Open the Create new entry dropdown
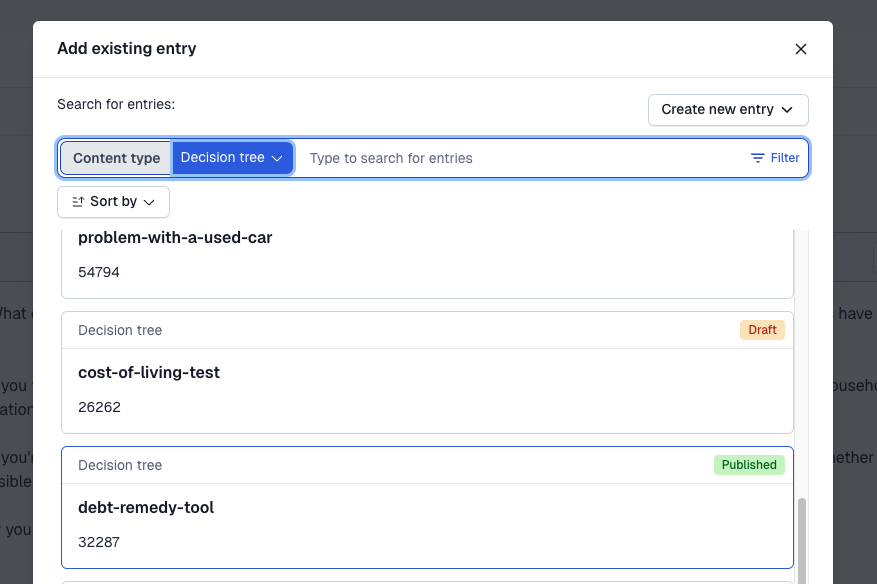The image size is (877, 584). click(727, 110)
